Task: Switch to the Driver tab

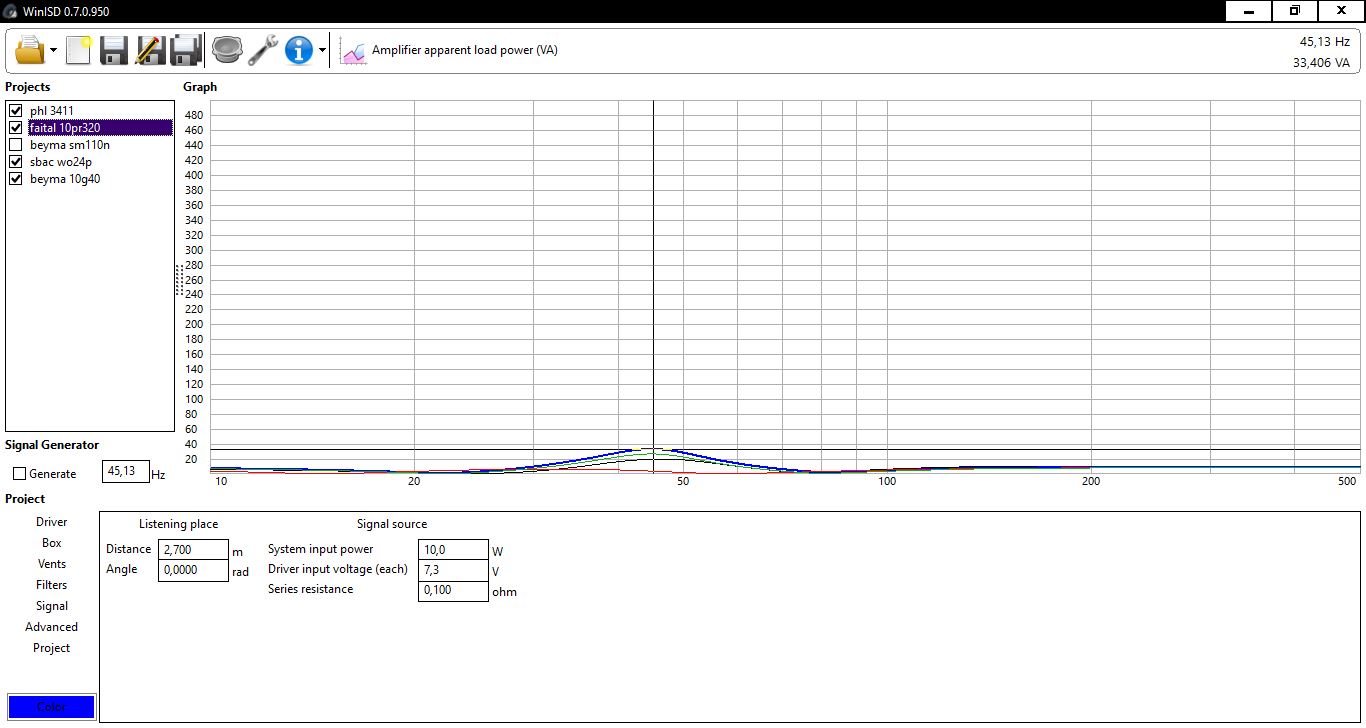Action: point(52,522)
